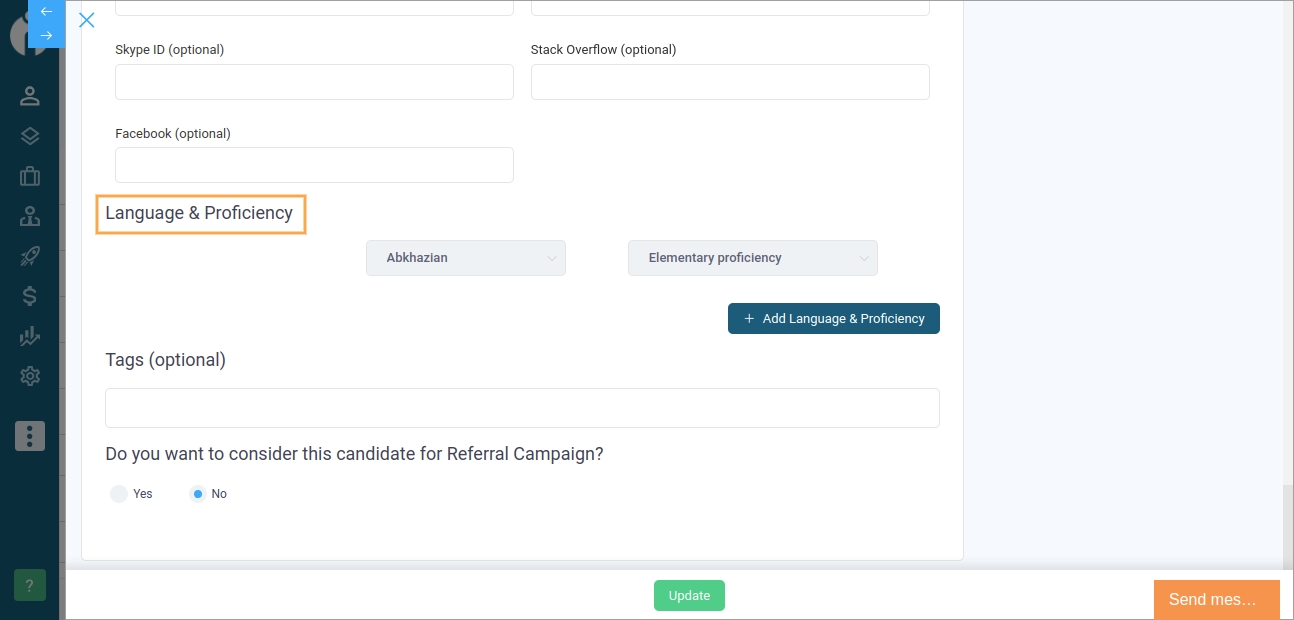The width and height of the screenshot is (1294, 620).
Task: Click the Tags input field
Action: 522,408
